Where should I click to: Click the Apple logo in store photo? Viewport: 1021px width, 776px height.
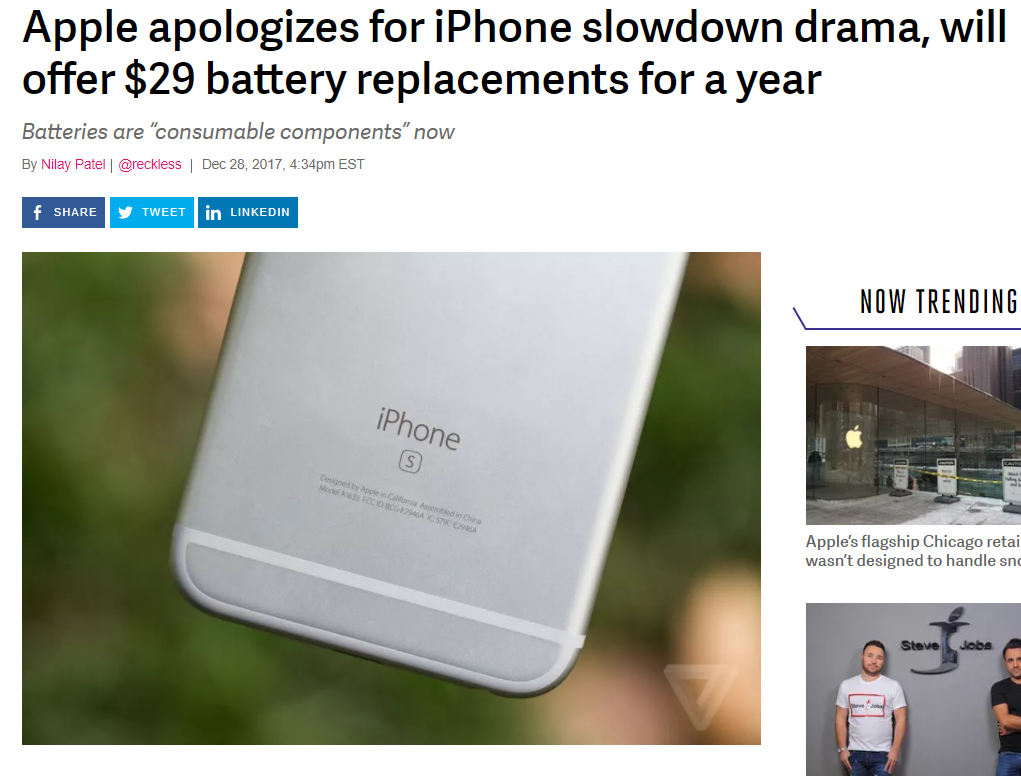click(x=854, y=437)
